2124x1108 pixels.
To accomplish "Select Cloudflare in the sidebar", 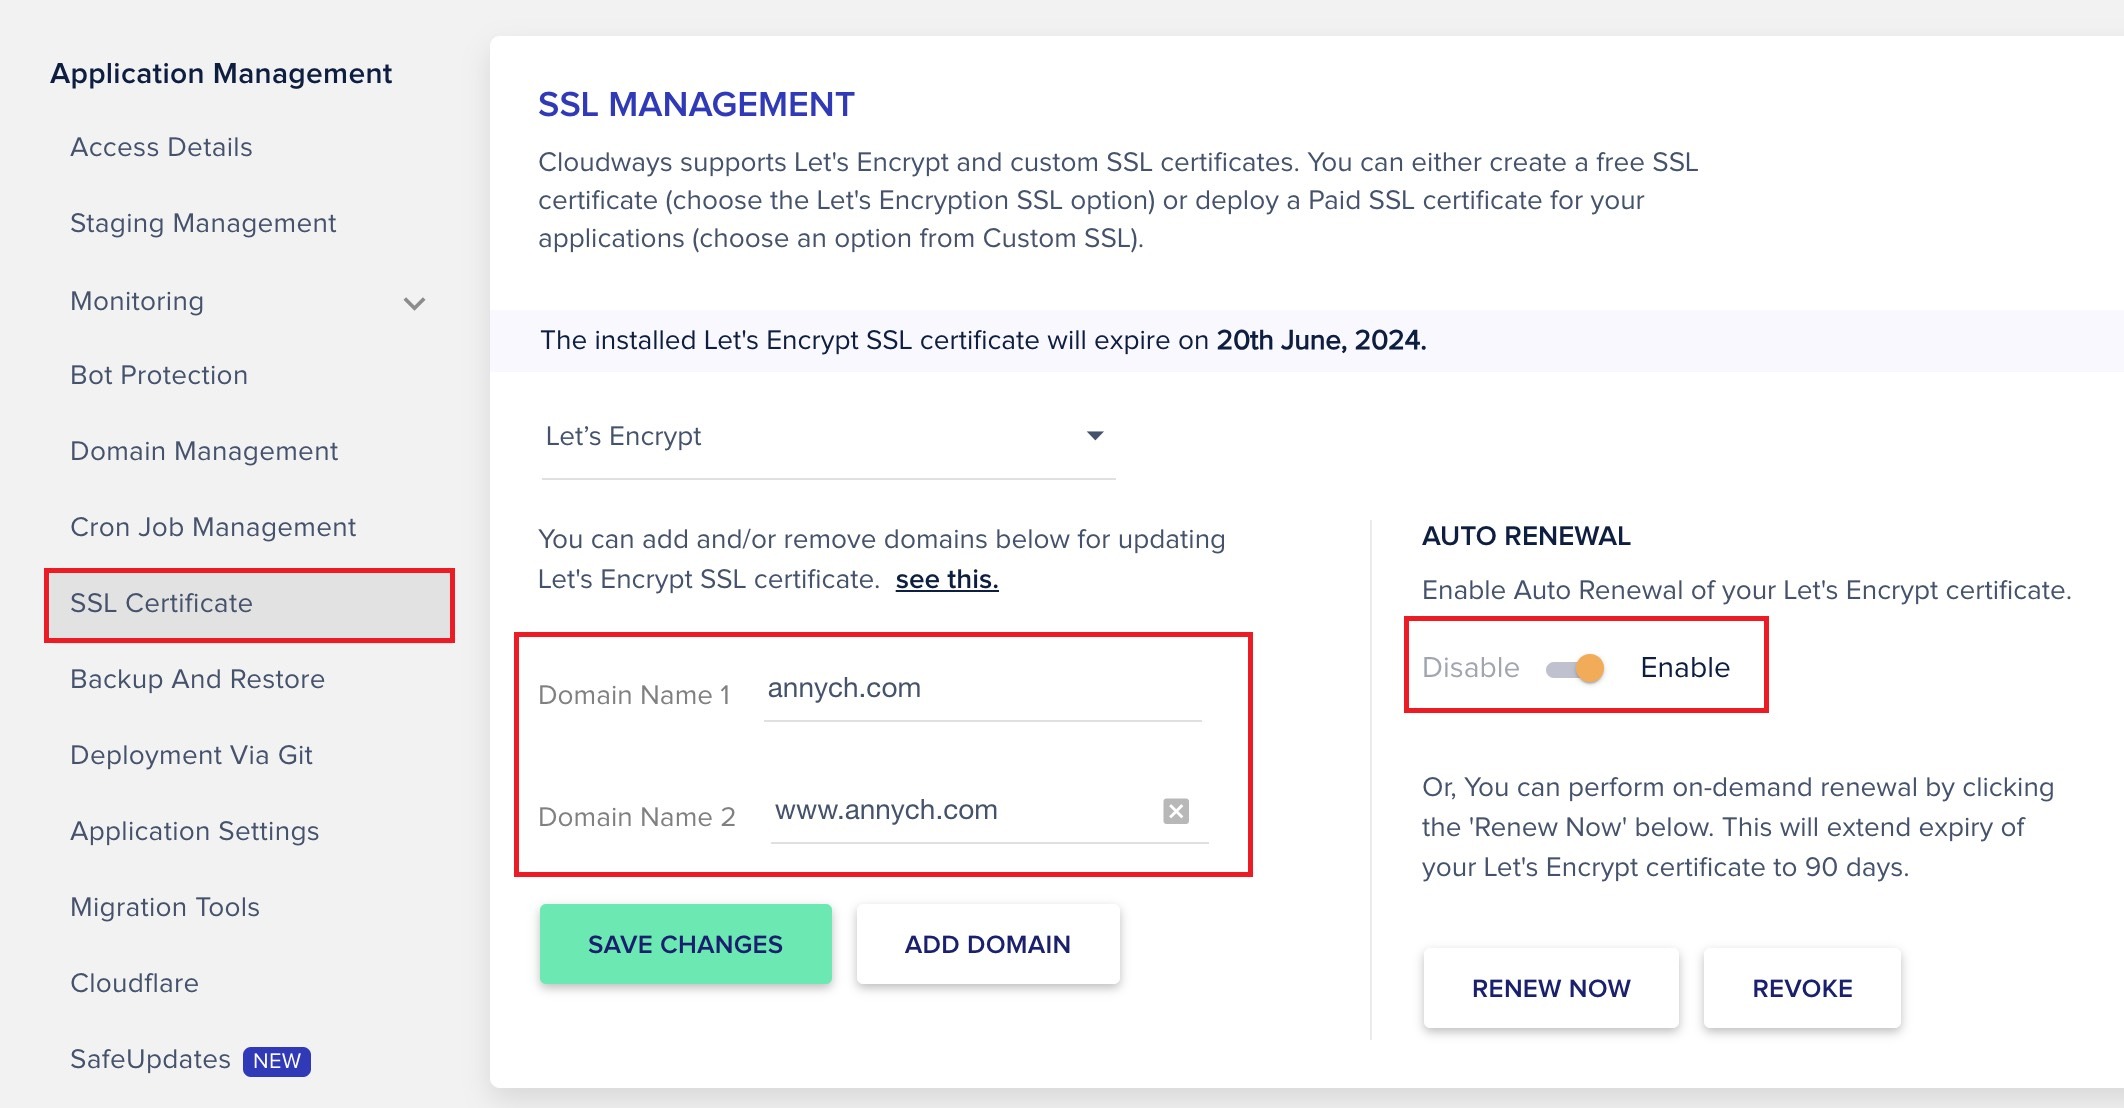I will (x=134, y=983).
